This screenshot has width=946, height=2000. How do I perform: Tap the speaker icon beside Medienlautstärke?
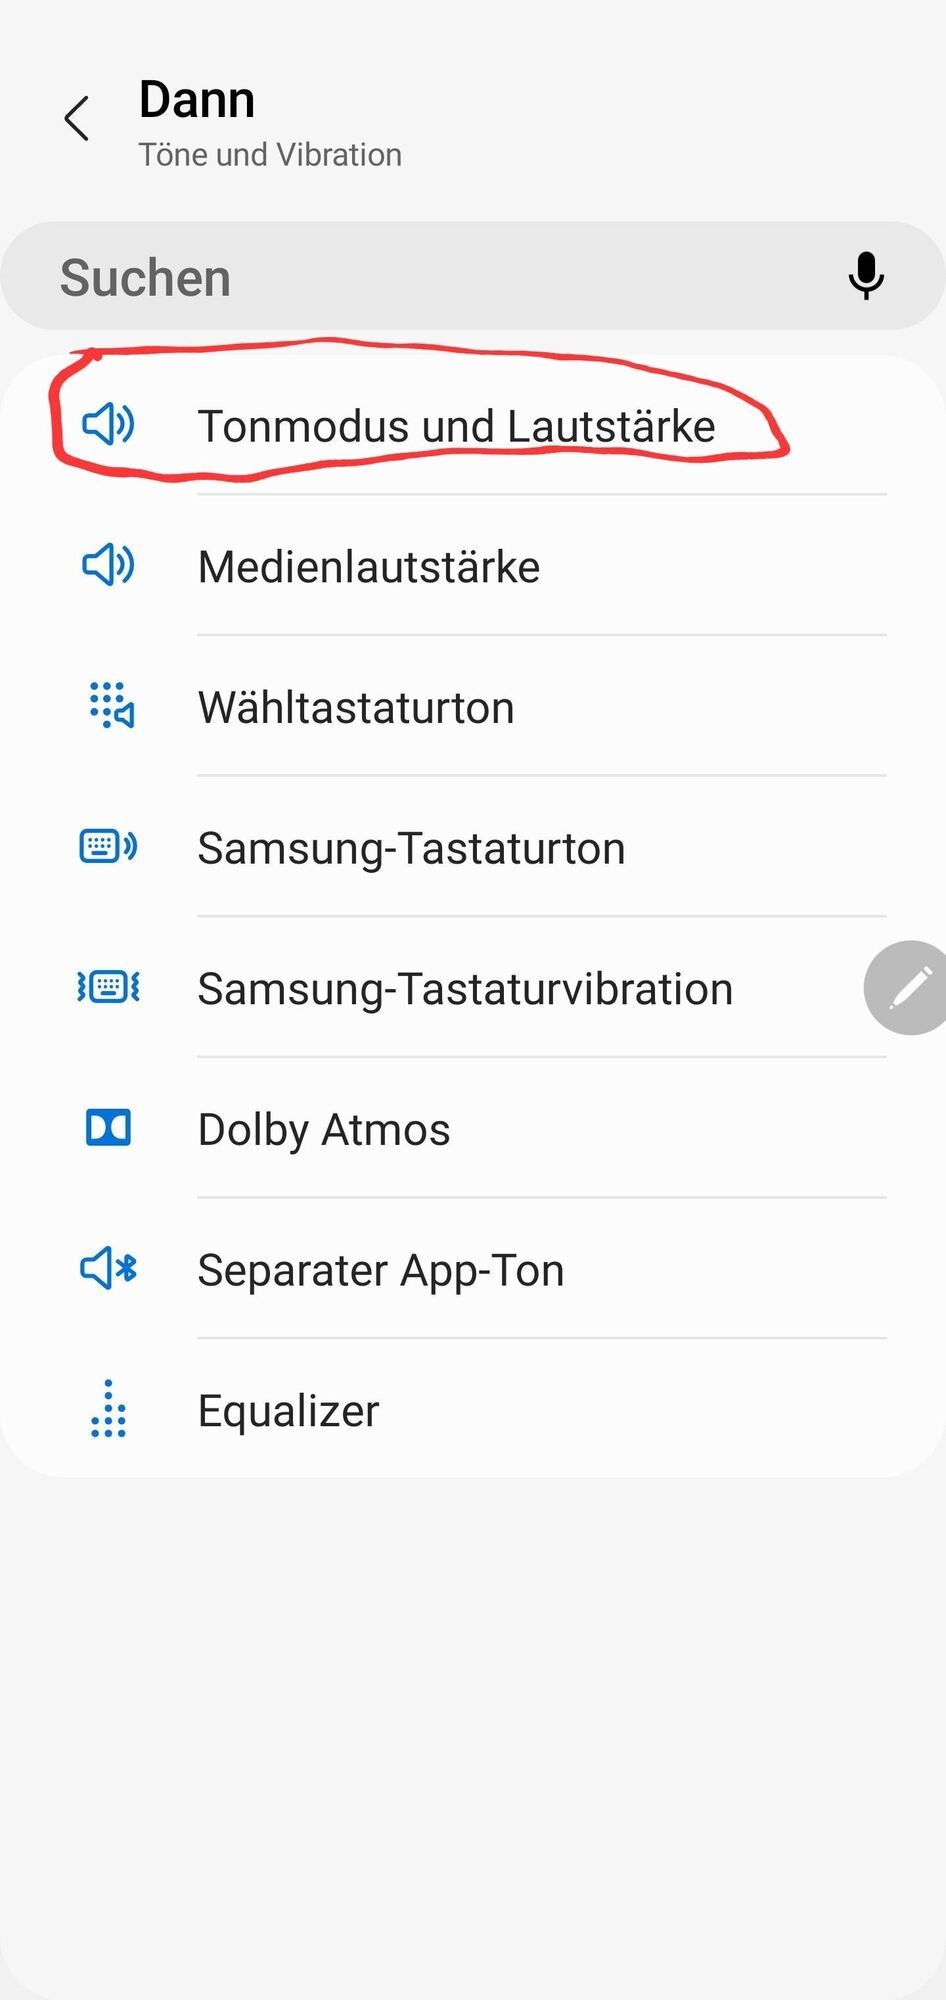(x=108, y=566)
